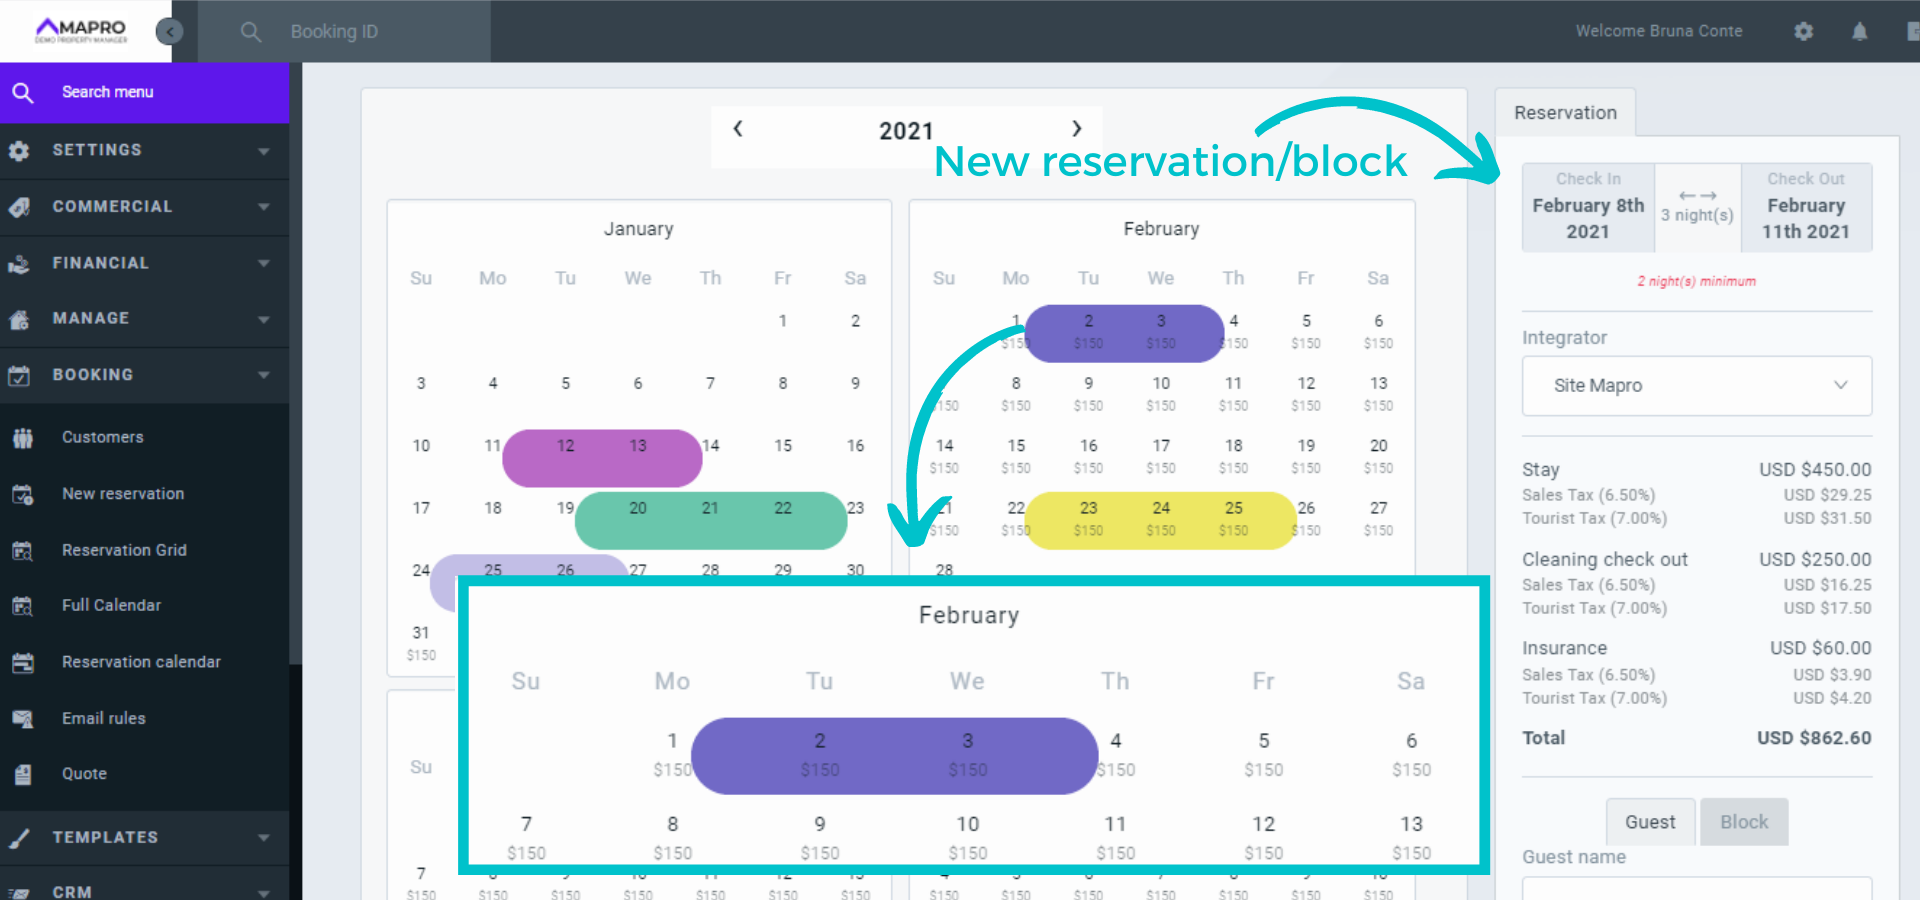Open the Reservation Grid page
Screen dimensions: 1920x900
124,550
